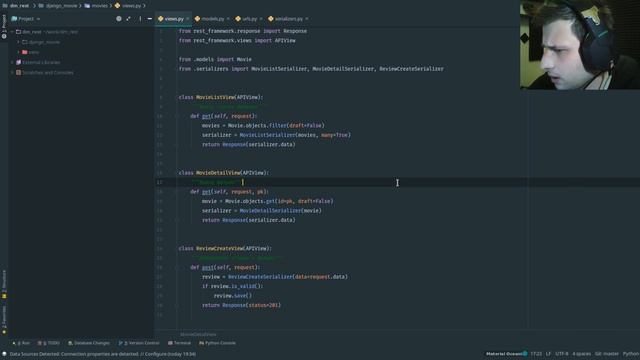The image size is (640, 360).
Task: Select External Libraries icon in project tree
Action: (x=18, y=62)
